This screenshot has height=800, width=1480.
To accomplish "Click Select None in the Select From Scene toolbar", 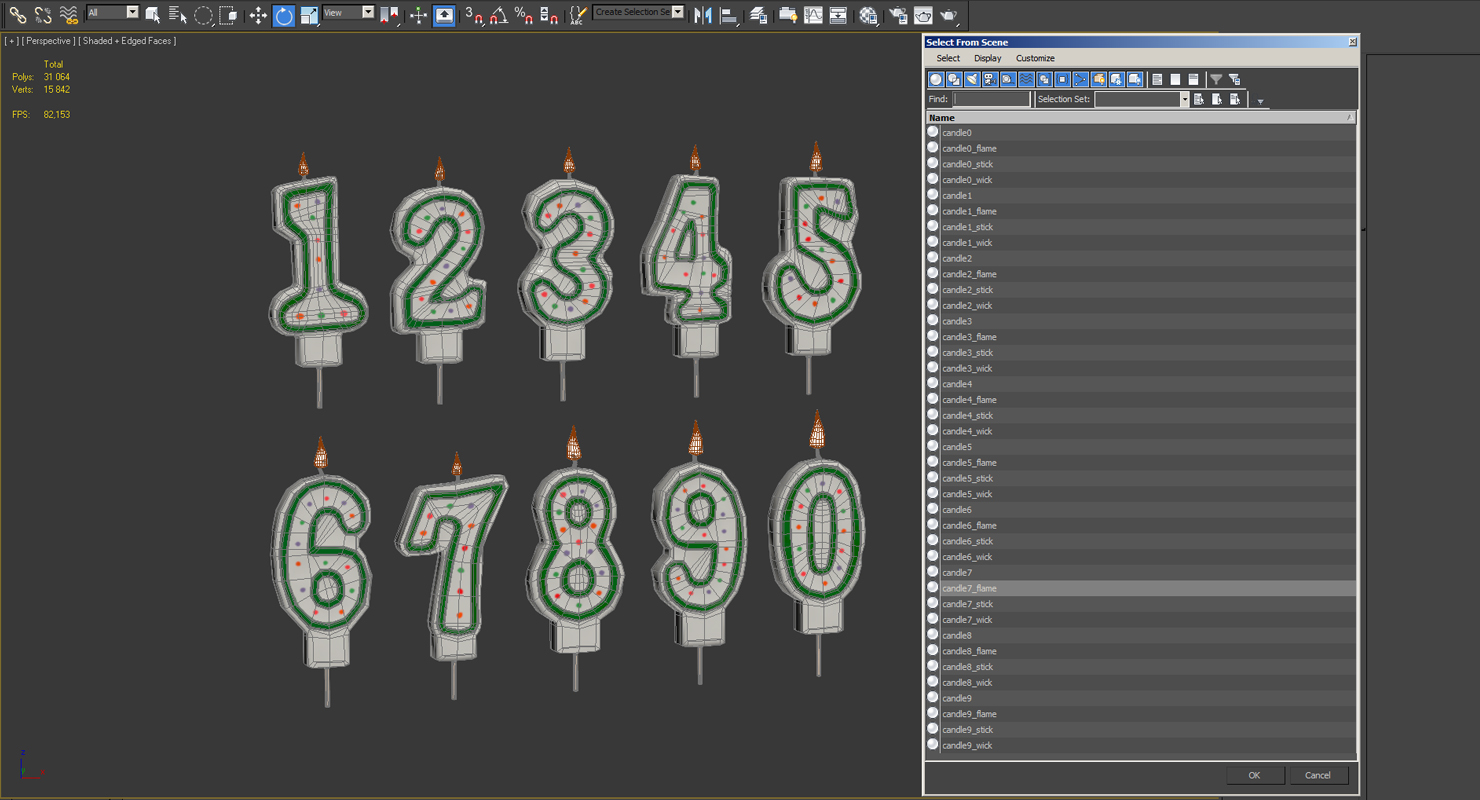I will [x=1175, y=79].
